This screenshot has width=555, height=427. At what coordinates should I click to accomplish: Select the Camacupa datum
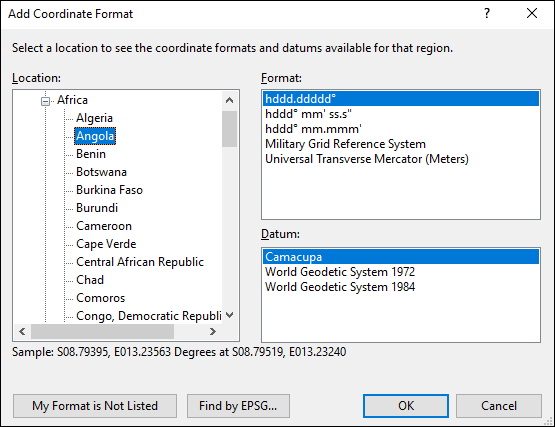click(x=401, y=257)
